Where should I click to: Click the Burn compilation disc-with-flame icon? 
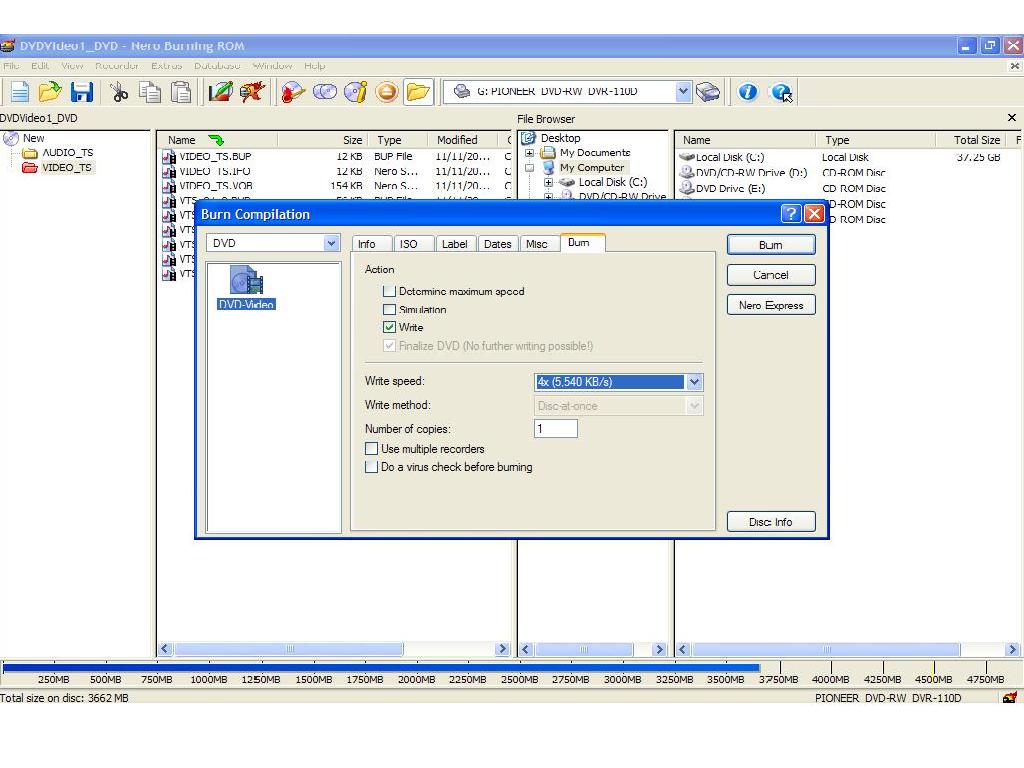click(x=293, y=92)
